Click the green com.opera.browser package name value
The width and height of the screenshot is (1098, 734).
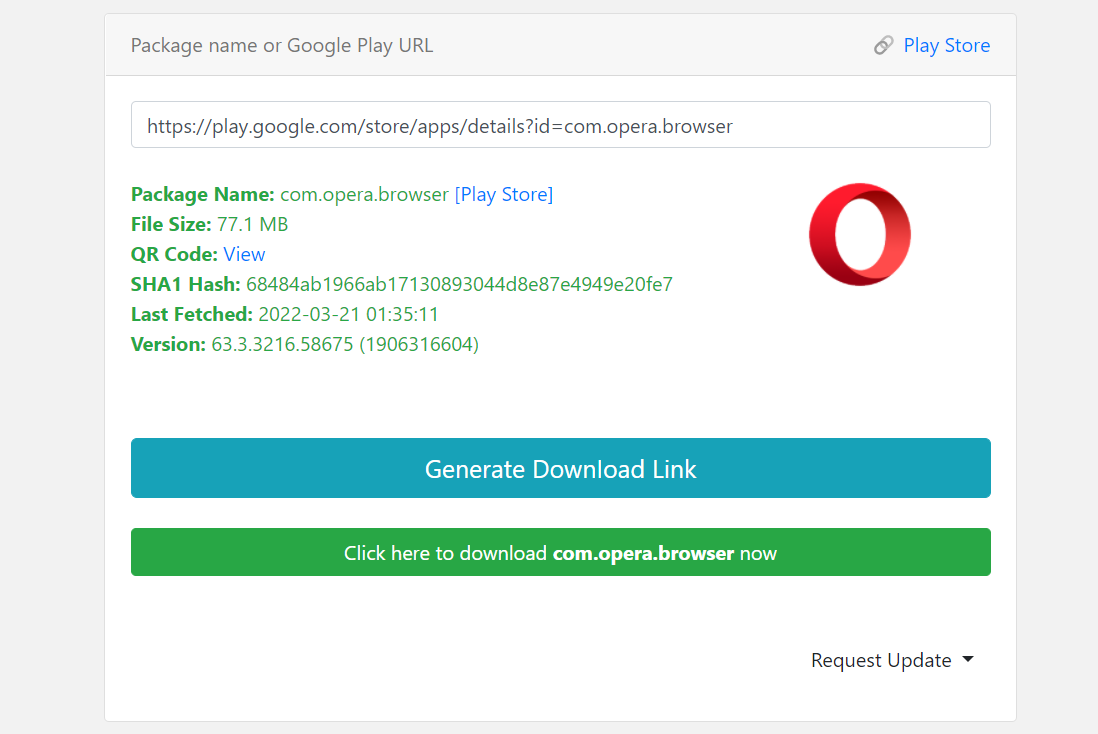[364, 194]
